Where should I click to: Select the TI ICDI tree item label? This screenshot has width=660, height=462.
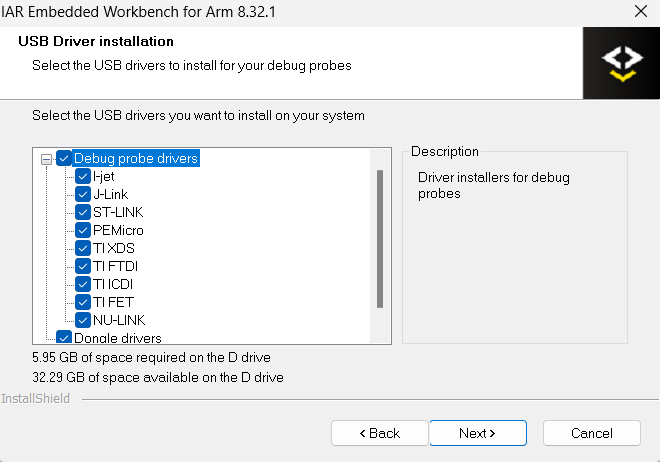[x=113, y=284]
